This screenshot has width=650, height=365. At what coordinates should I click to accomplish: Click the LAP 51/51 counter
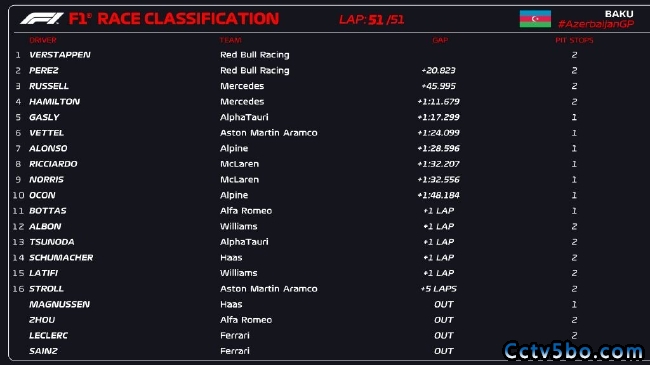[371, 19]
